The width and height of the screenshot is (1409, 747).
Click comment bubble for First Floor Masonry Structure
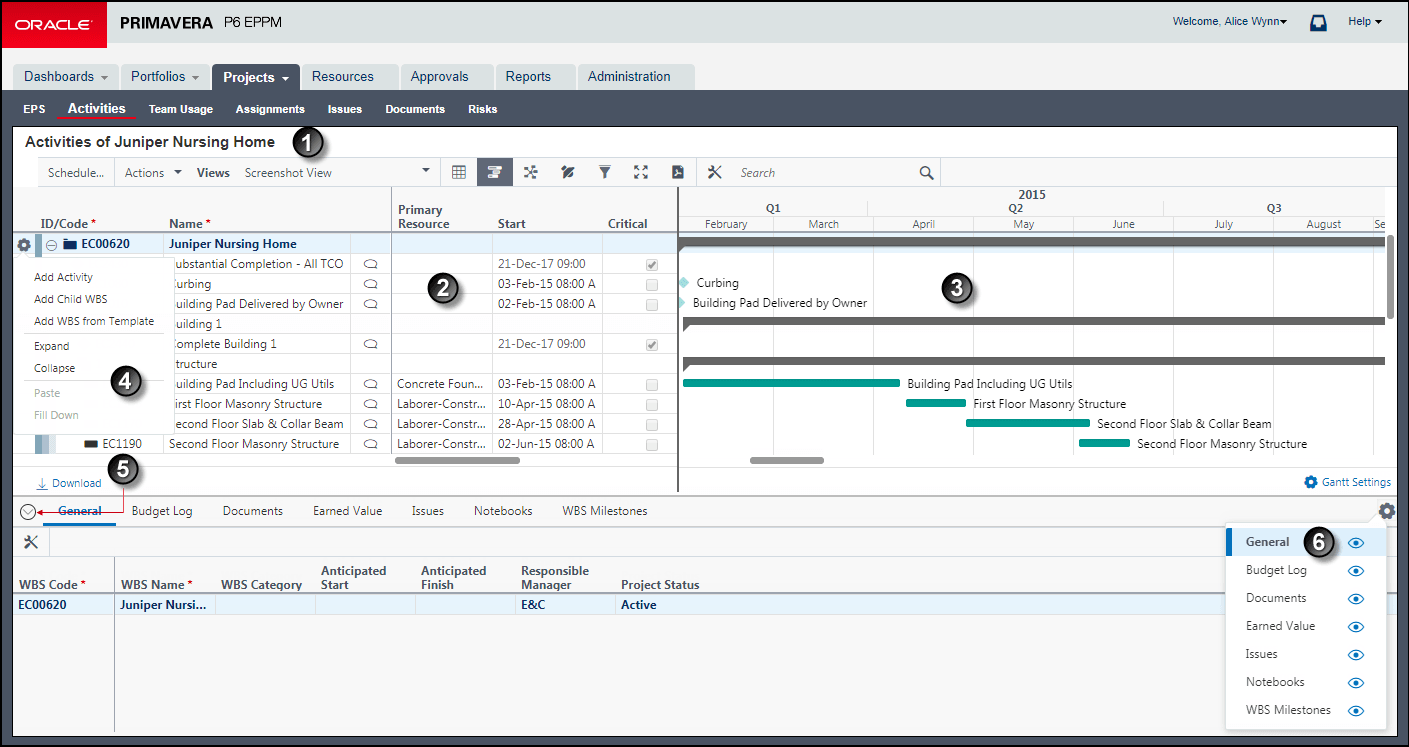tap(371, 404)
